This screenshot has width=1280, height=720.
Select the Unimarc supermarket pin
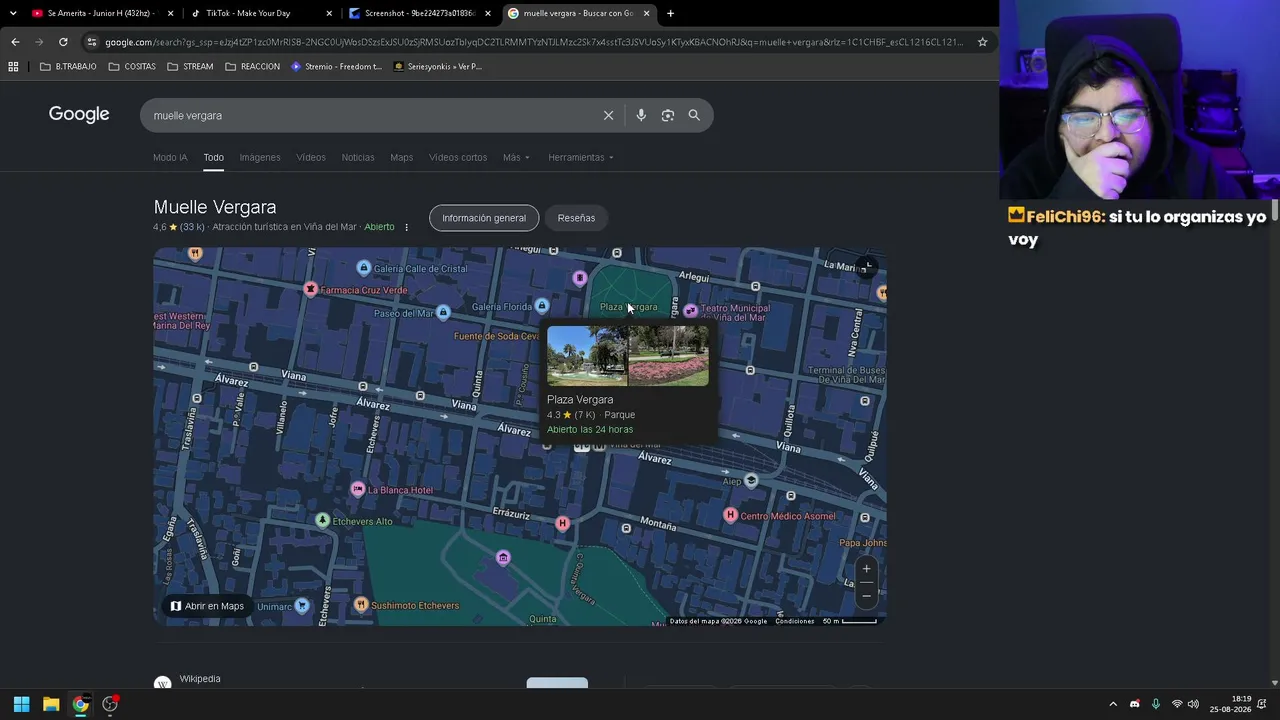tap(302, 605)
